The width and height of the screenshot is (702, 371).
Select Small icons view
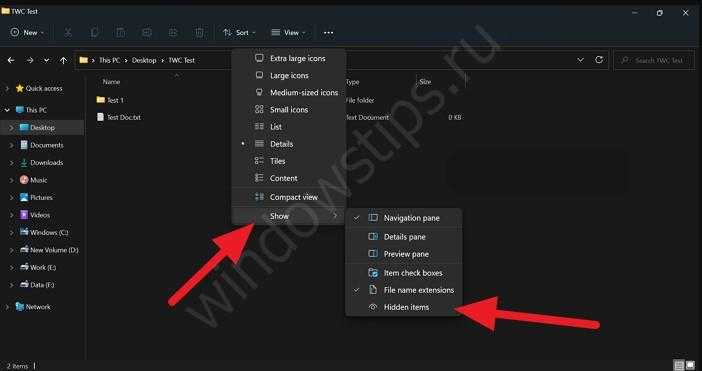289,110
